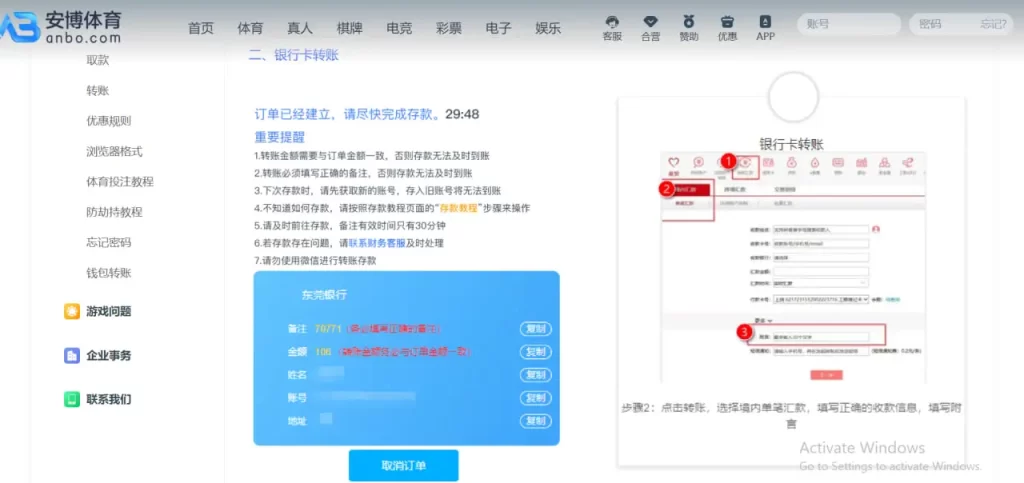Select 电竞 in the top navigation

399,28
